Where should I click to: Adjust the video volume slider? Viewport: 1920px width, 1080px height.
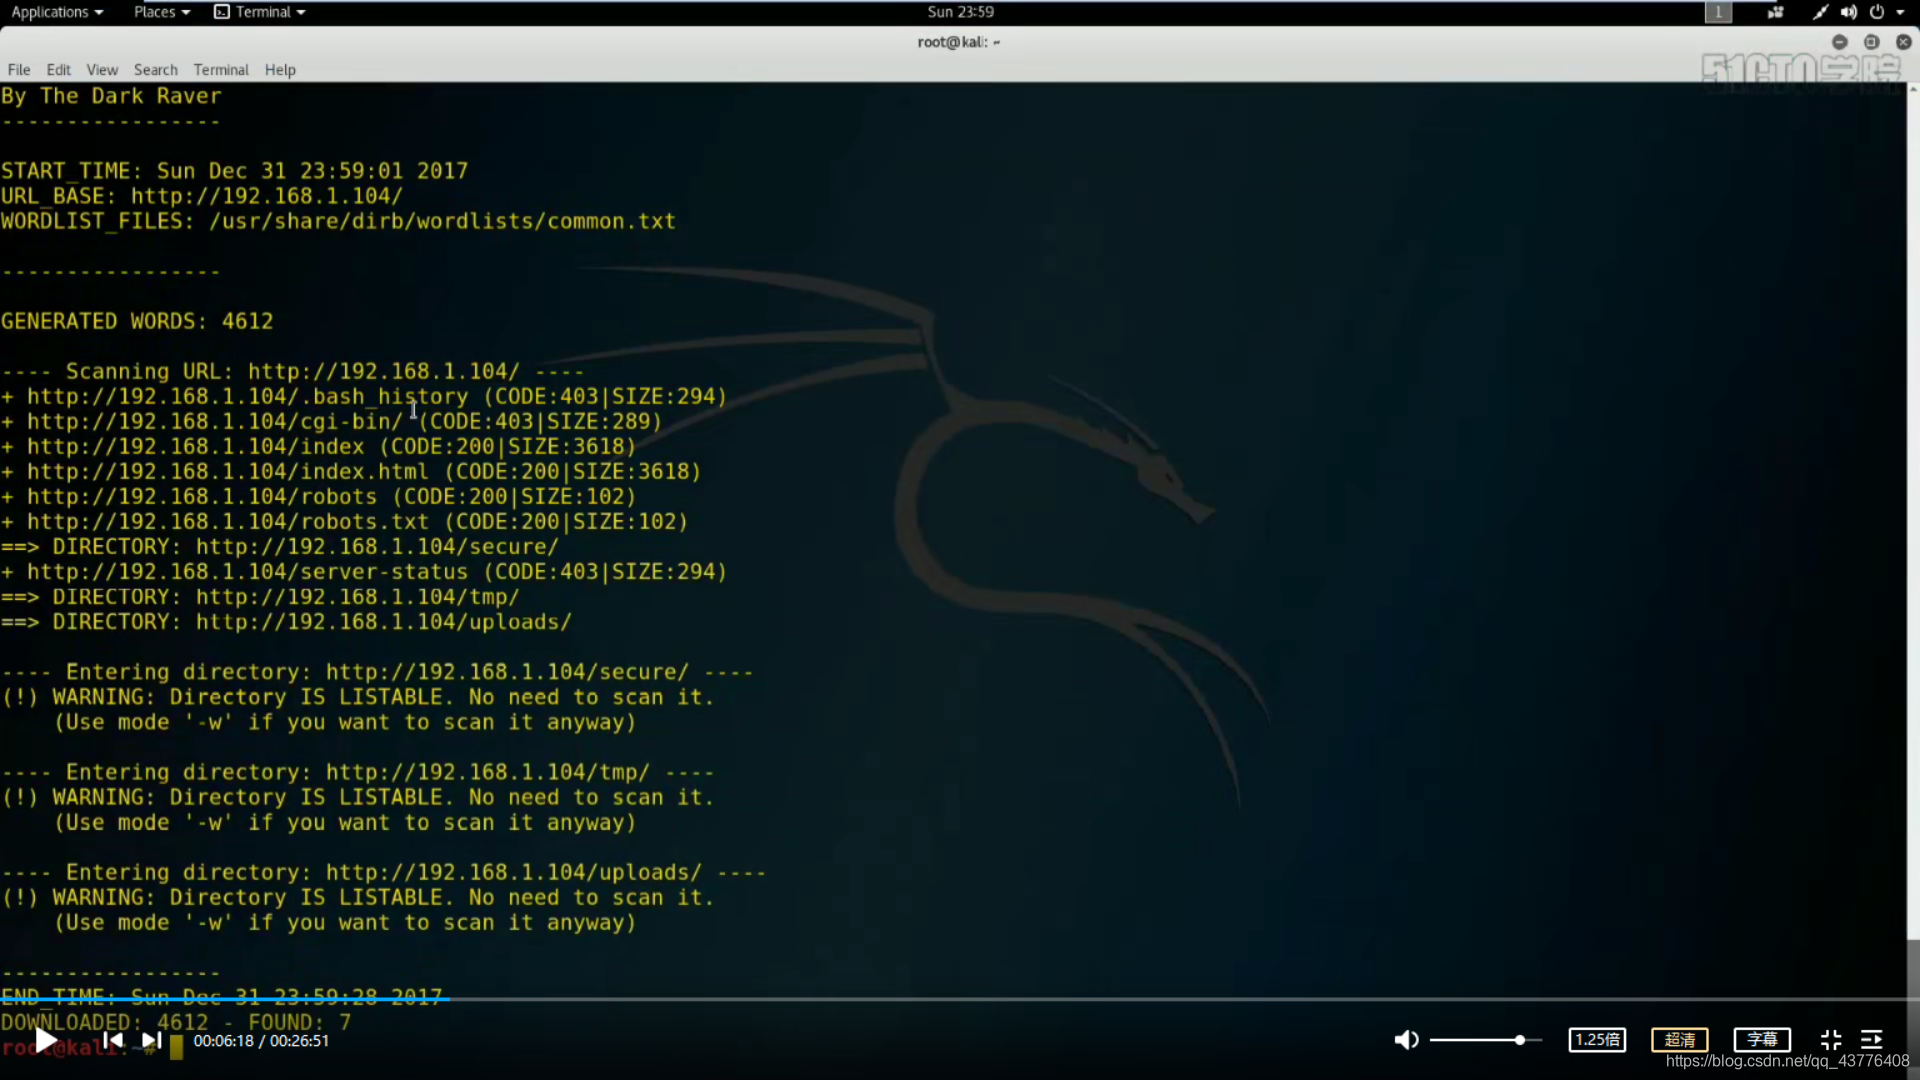point(1486,1040)
